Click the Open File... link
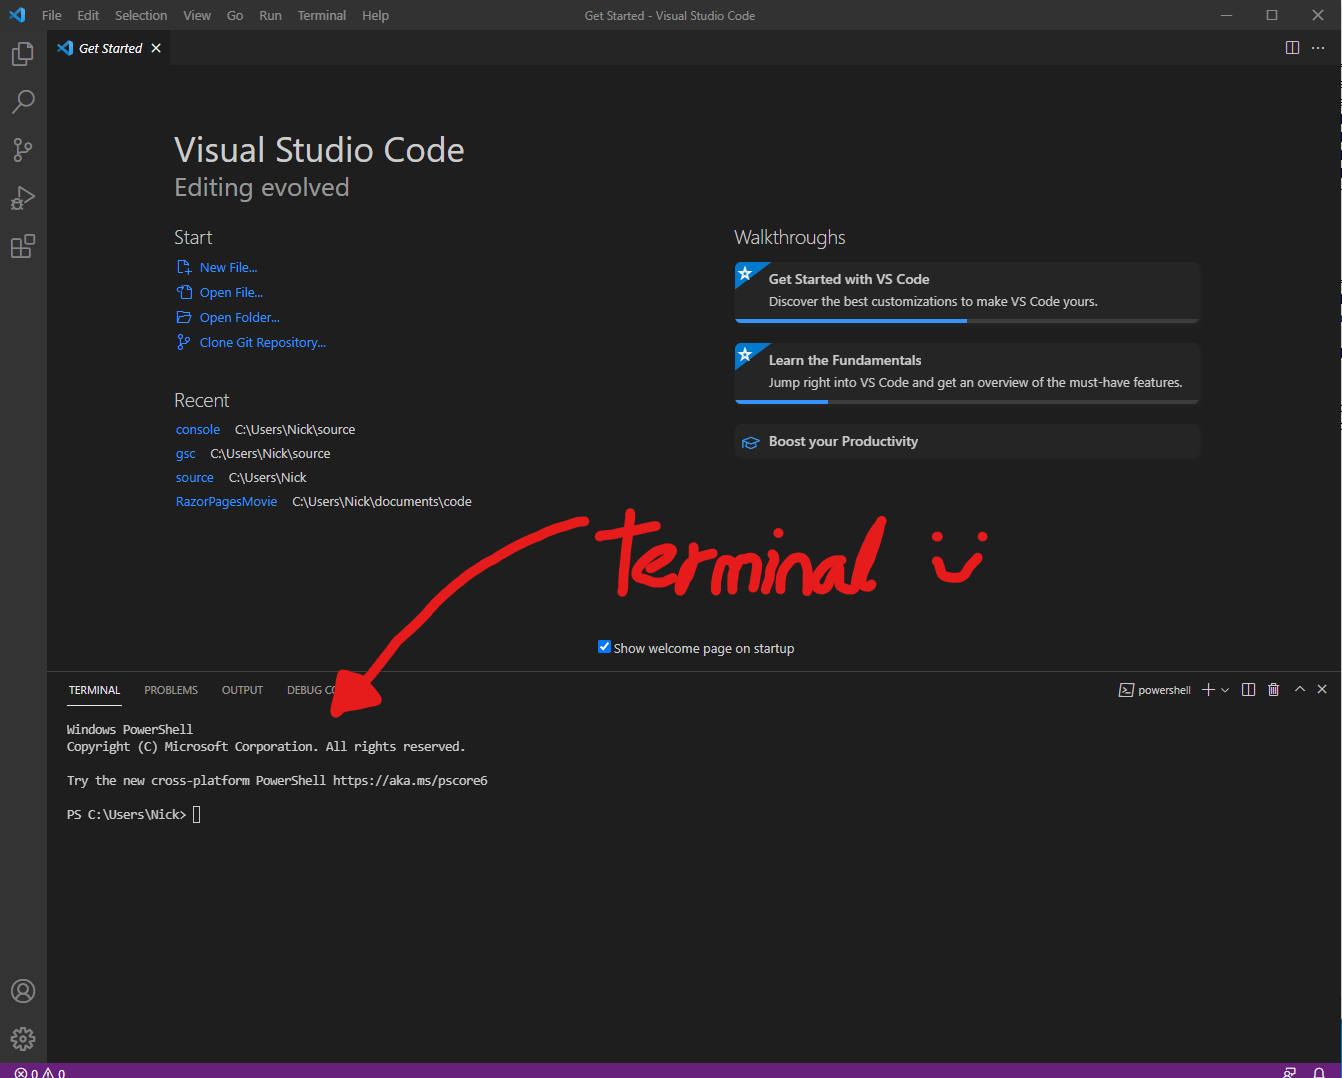Image resolution: width=1342 pixels, height=1078 pixels. point(220,292)
